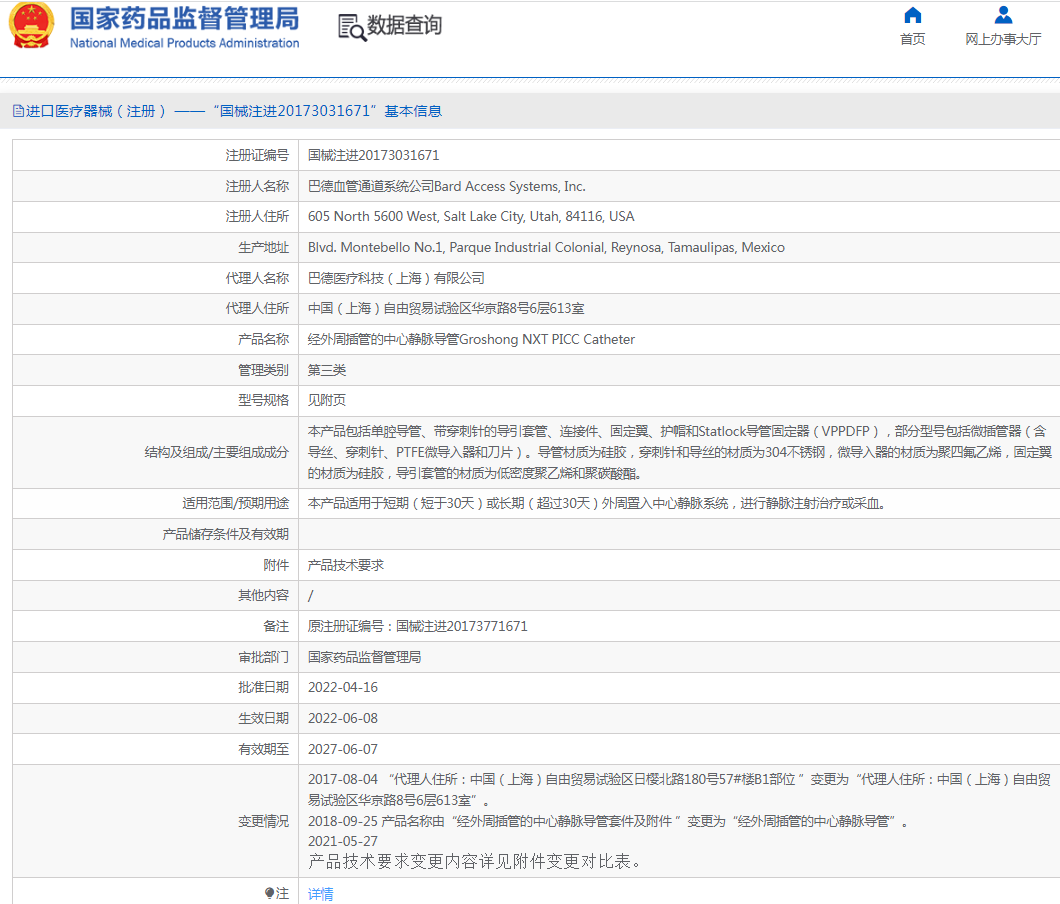Click the 附件 row label
Image resolution: width=1060 pixels, height=904 pixels.
point(276,565)
